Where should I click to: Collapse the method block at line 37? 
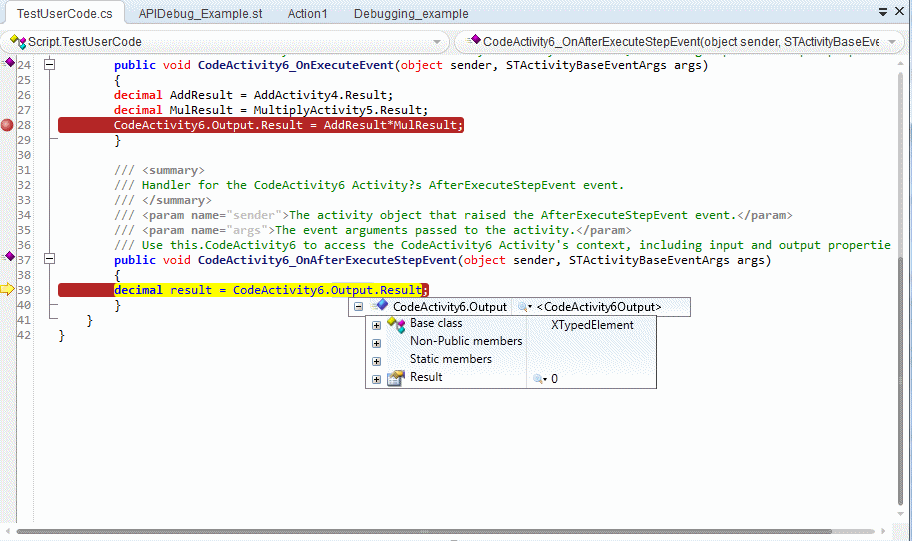48,260
